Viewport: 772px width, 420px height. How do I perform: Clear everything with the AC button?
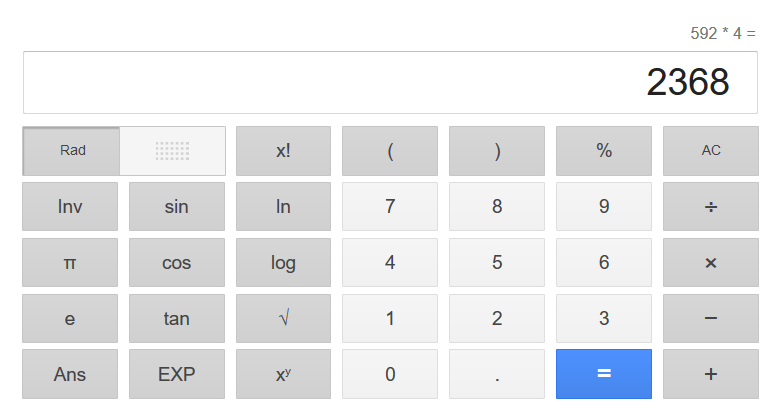tap(710, 151)
